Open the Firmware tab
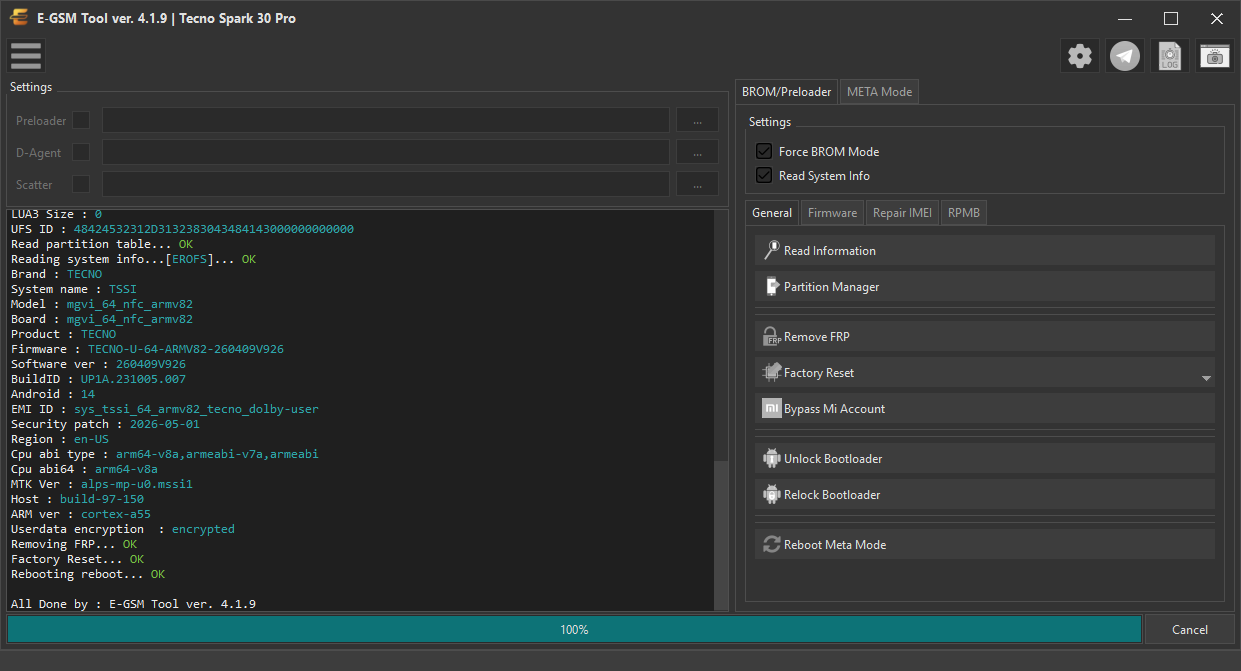The height and width of the screenshot is (671, 1241). tap(832, 213)
